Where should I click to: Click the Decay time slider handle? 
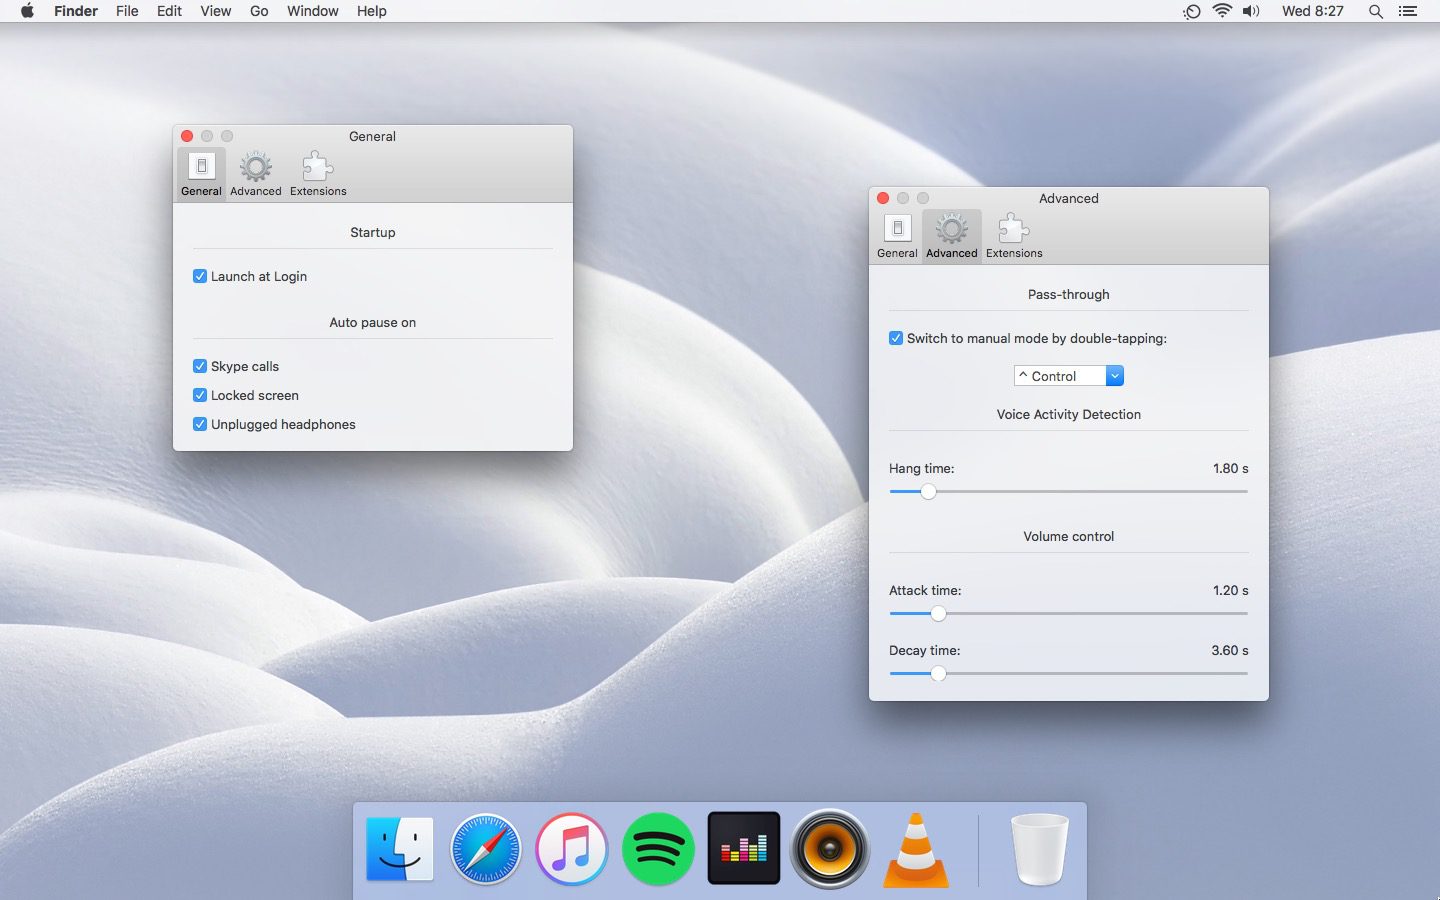coord(938,674)
